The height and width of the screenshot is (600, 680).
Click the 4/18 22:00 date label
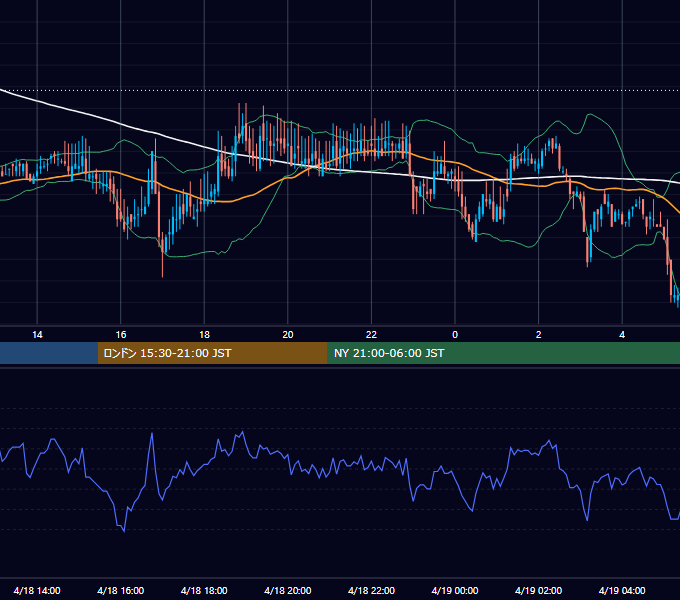click(371, 590)
